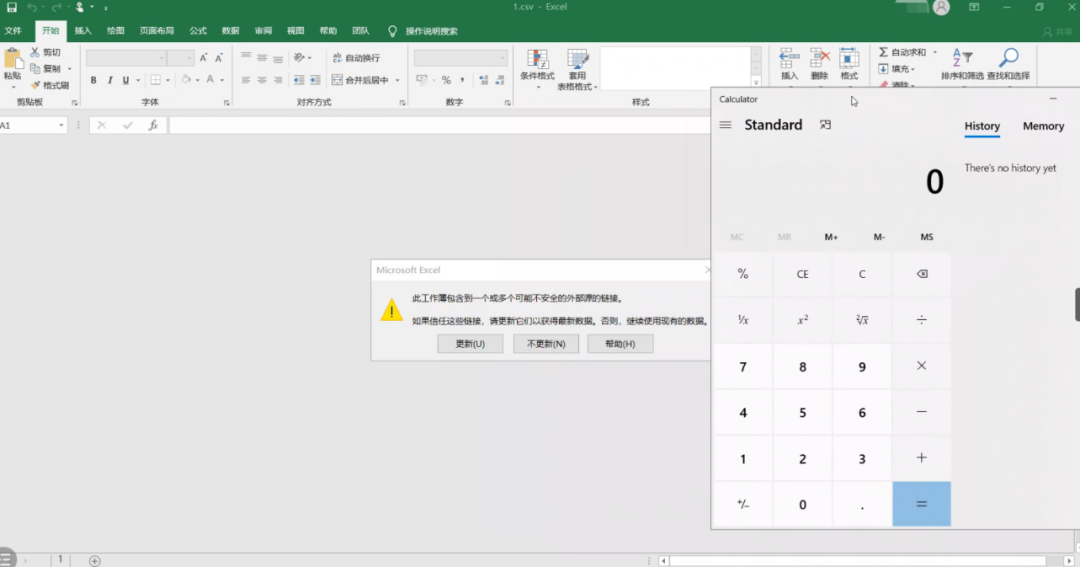The width and height of the screenshot is (1080, 567).
Task: Click the equals button in Calculator
Action: 922,504
